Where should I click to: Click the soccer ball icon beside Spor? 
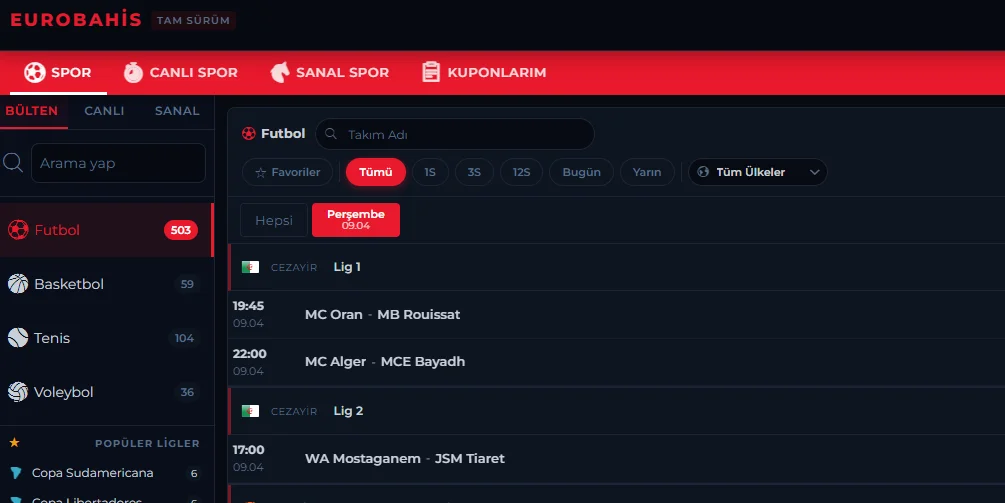[35, 72]
